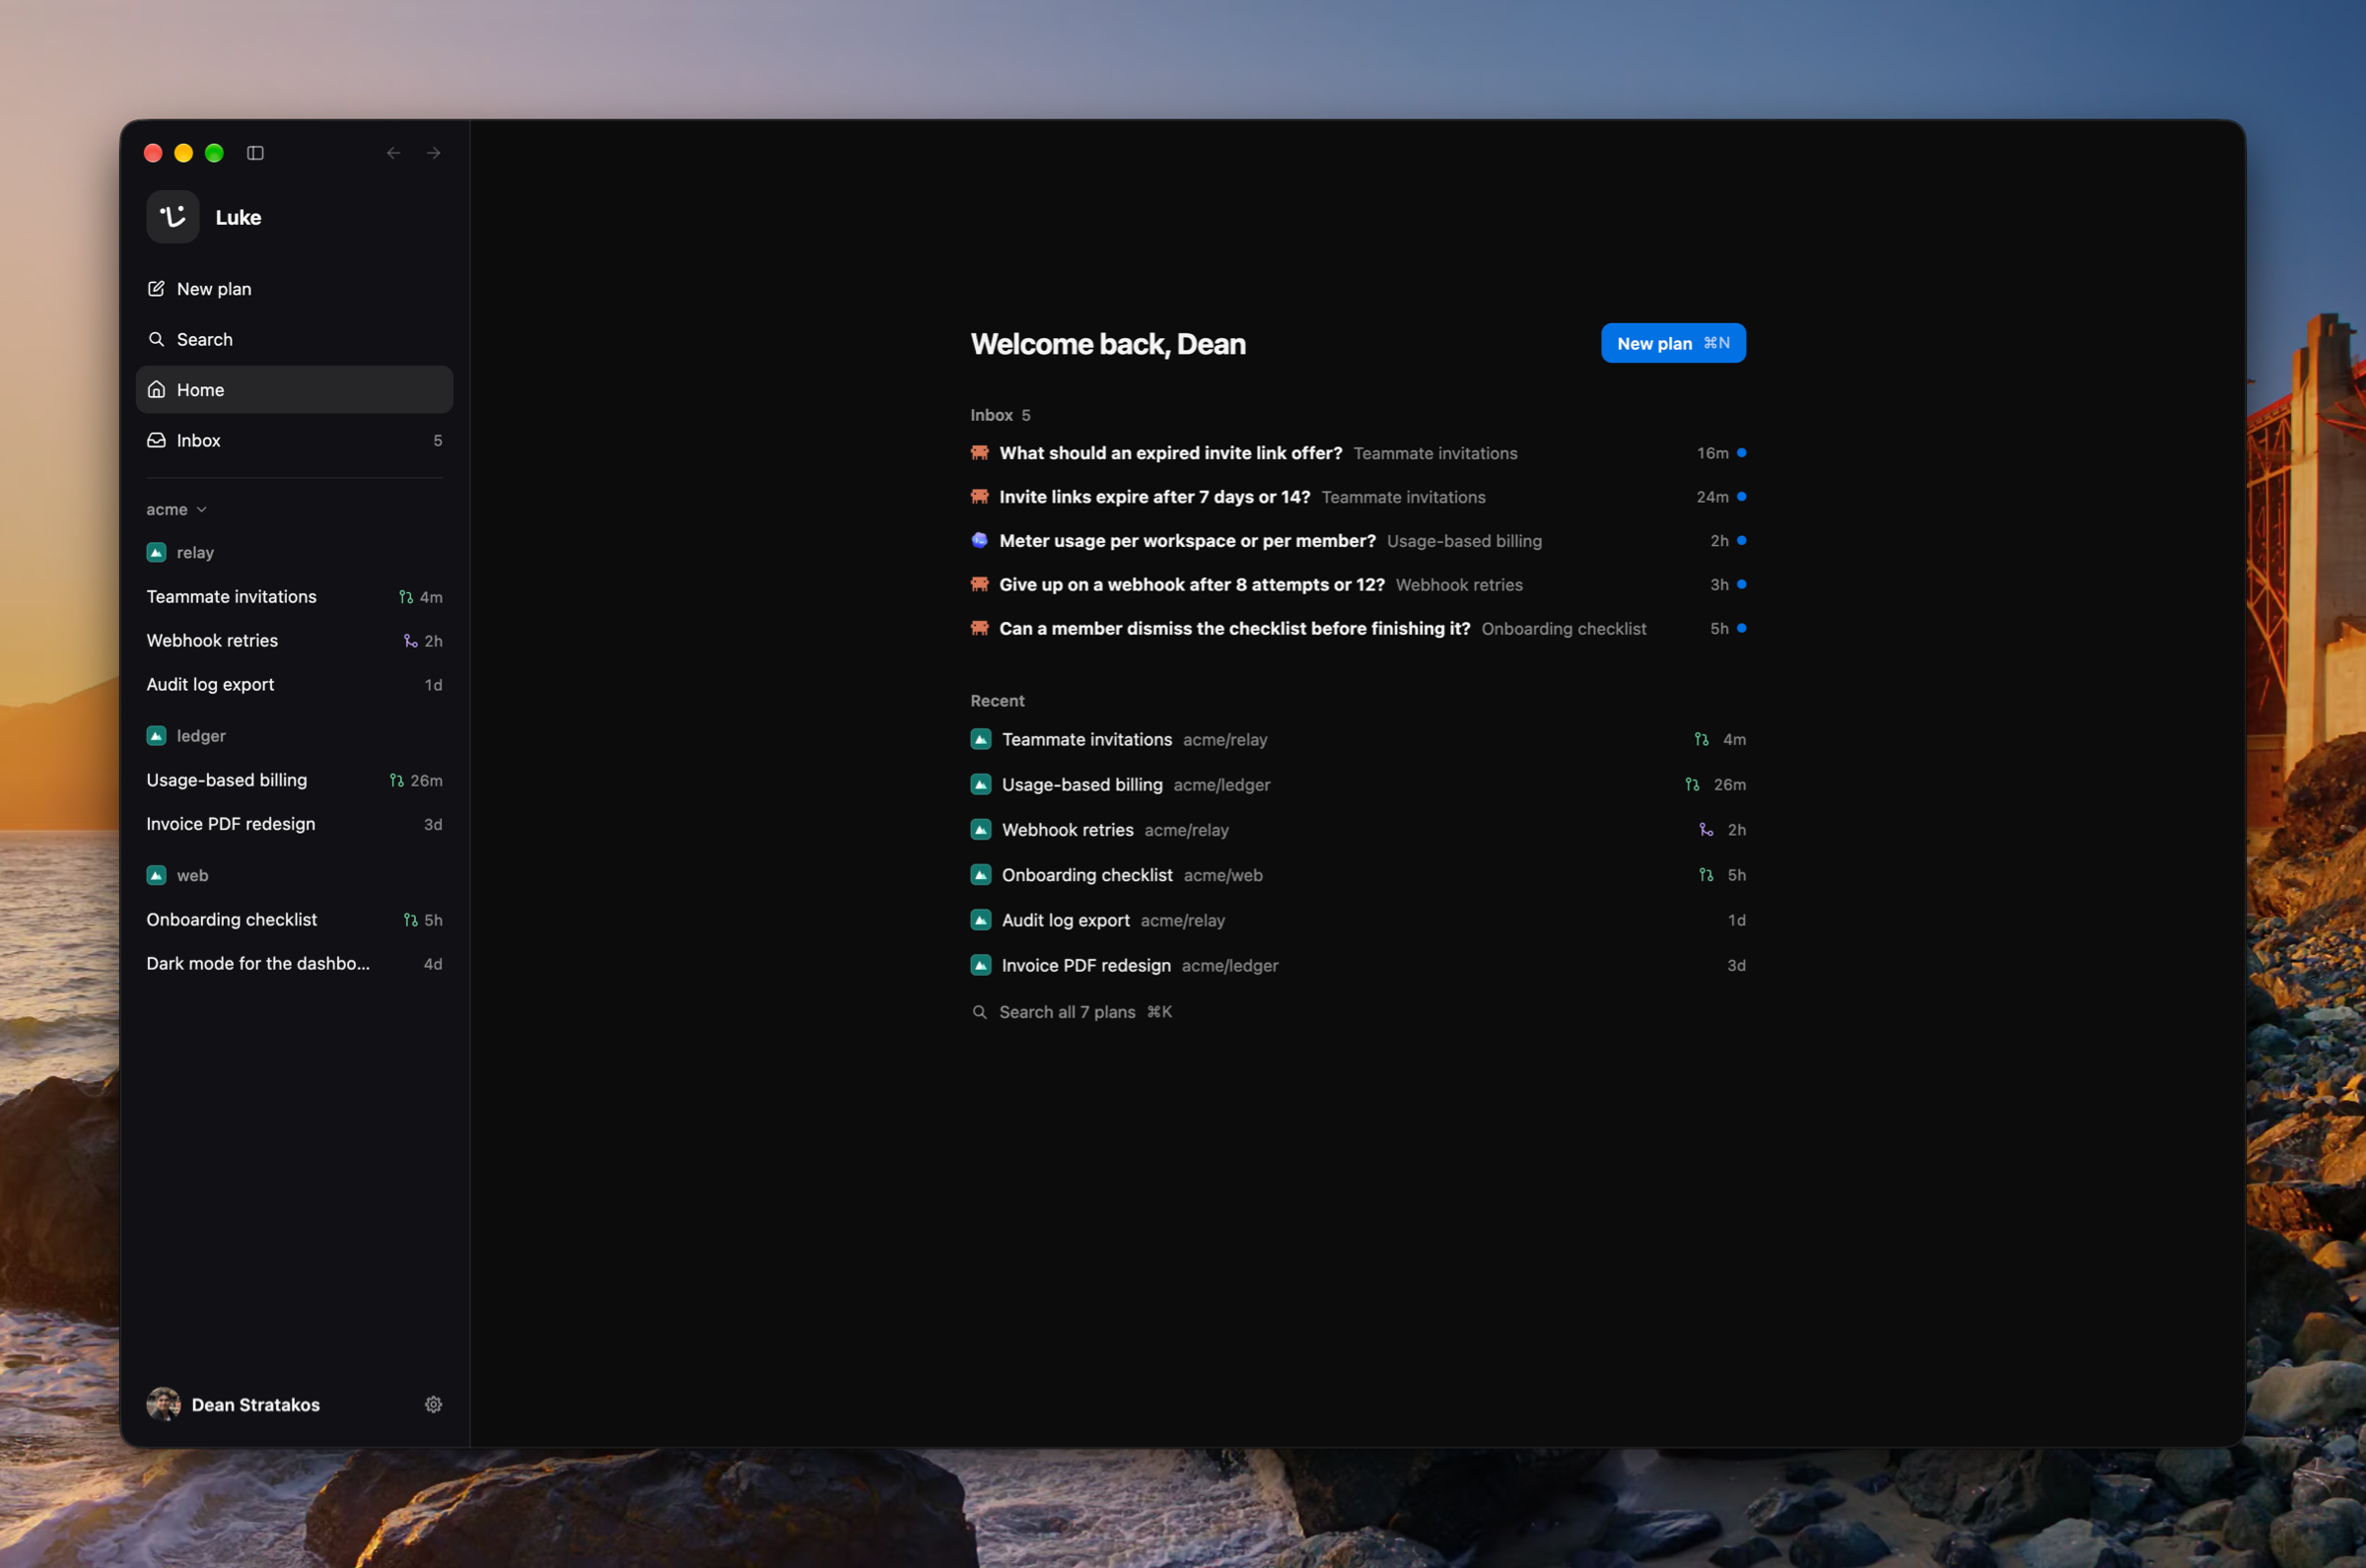Click the Inbox 5 section heading

(1000, 415)
